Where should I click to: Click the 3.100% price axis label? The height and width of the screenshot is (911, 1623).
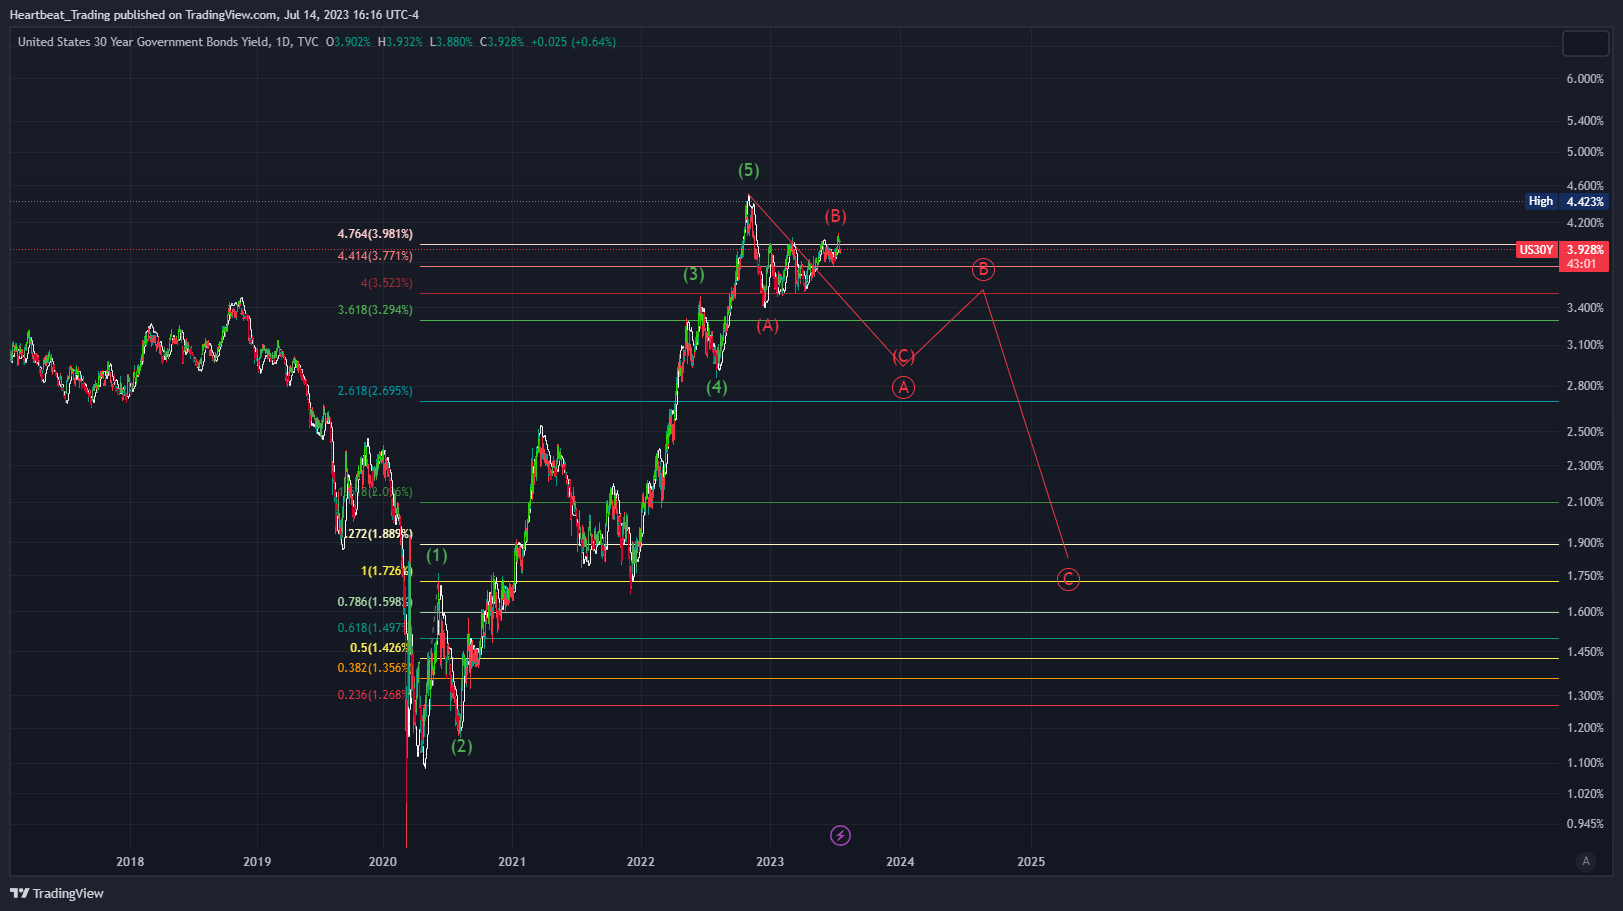click(1585, 345)
